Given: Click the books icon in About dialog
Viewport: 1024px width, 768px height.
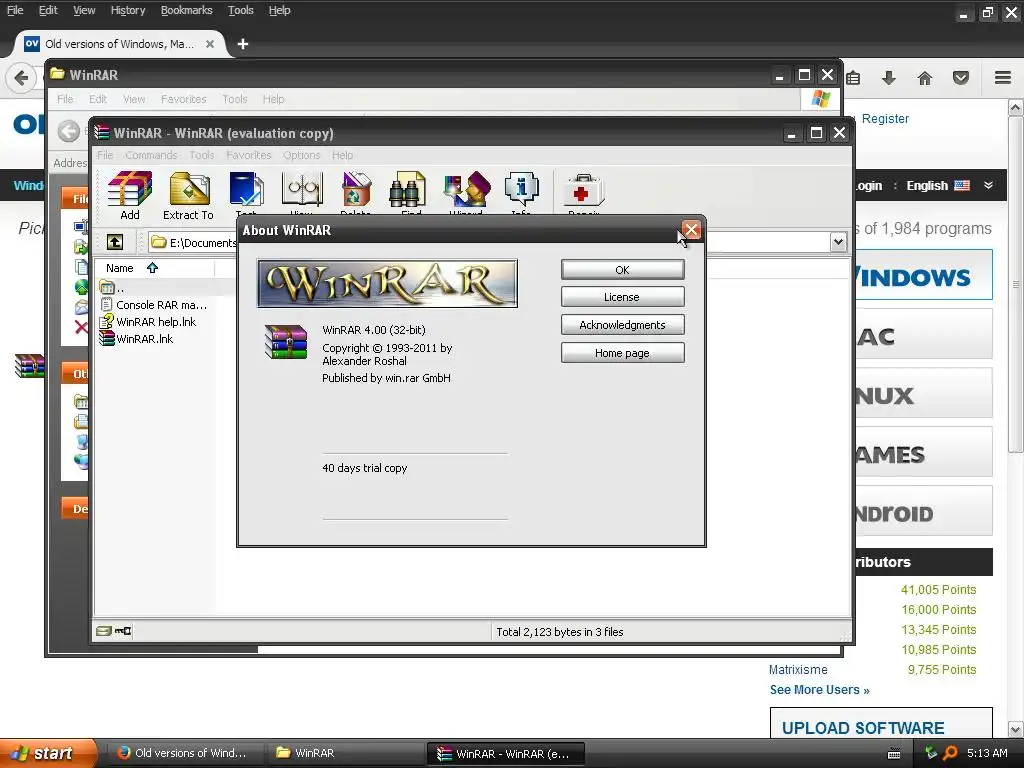Looking at the screenshot, I should point(285,342).
